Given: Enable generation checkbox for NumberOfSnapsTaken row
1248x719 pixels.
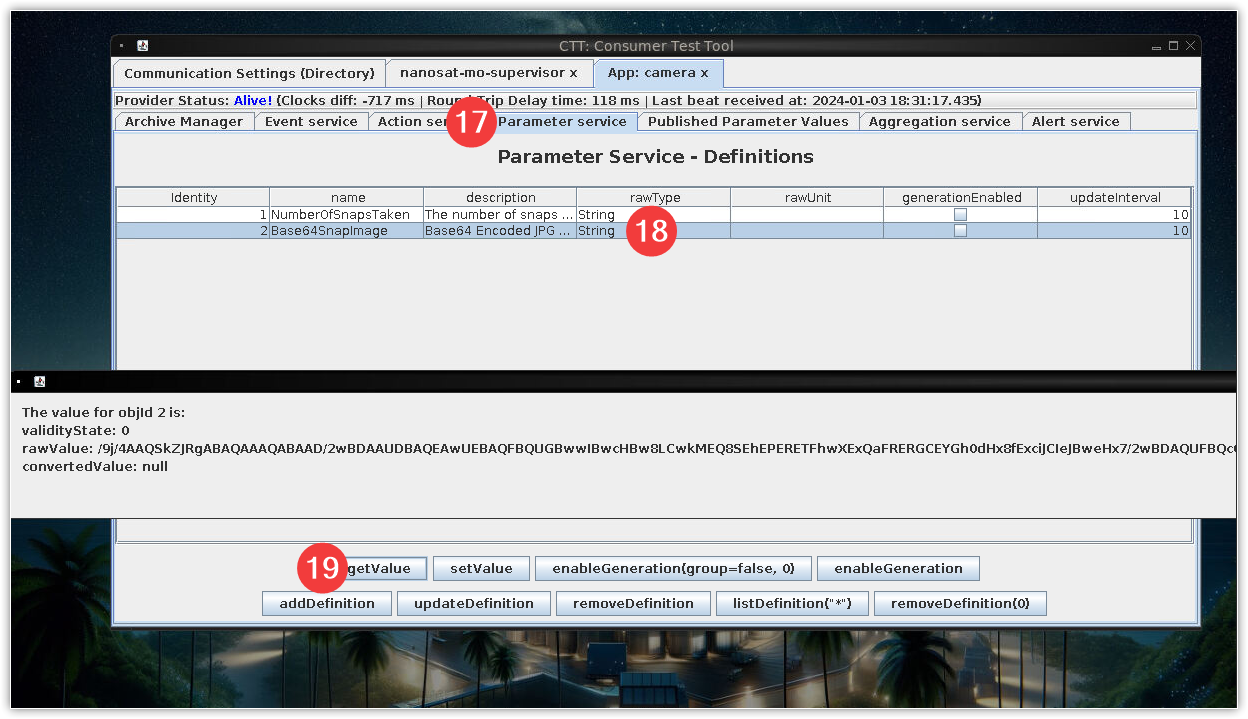Looking at the screenshot, I should tap(960, 215).
